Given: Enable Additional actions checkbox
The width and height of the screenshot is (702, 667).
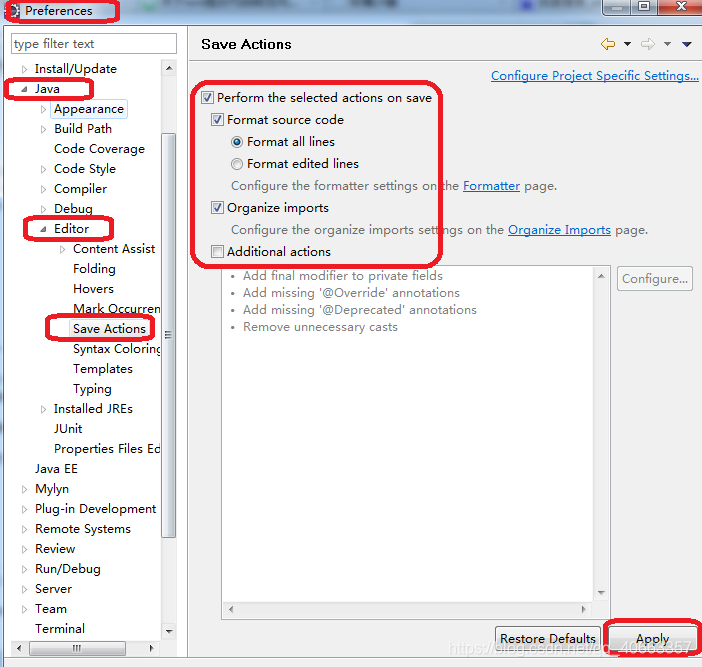Looking at the screenshot, I should [x=217, y=252].
